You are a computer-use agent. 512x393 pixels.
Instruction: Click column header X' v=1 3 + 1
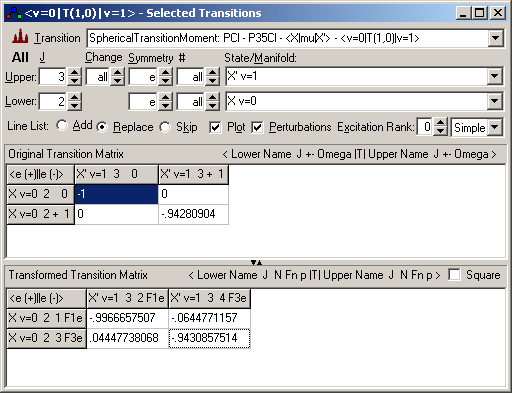[193, 174]
